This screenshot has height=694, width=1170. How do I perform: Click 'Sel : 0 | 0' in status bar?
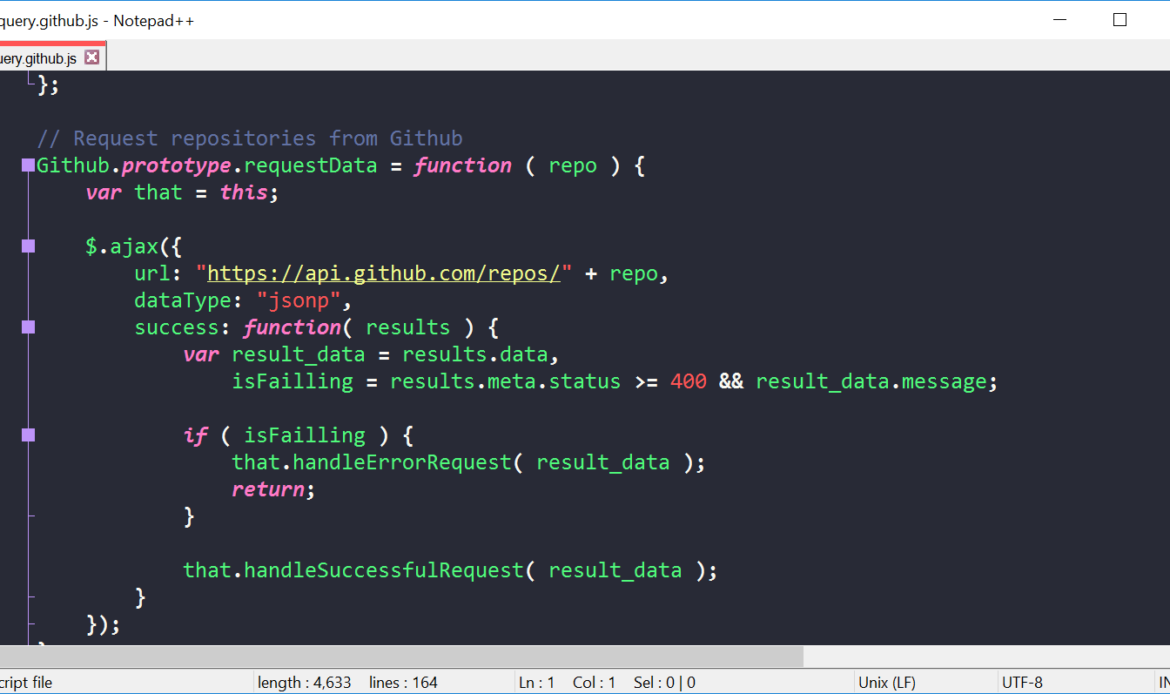pos(664,682)
